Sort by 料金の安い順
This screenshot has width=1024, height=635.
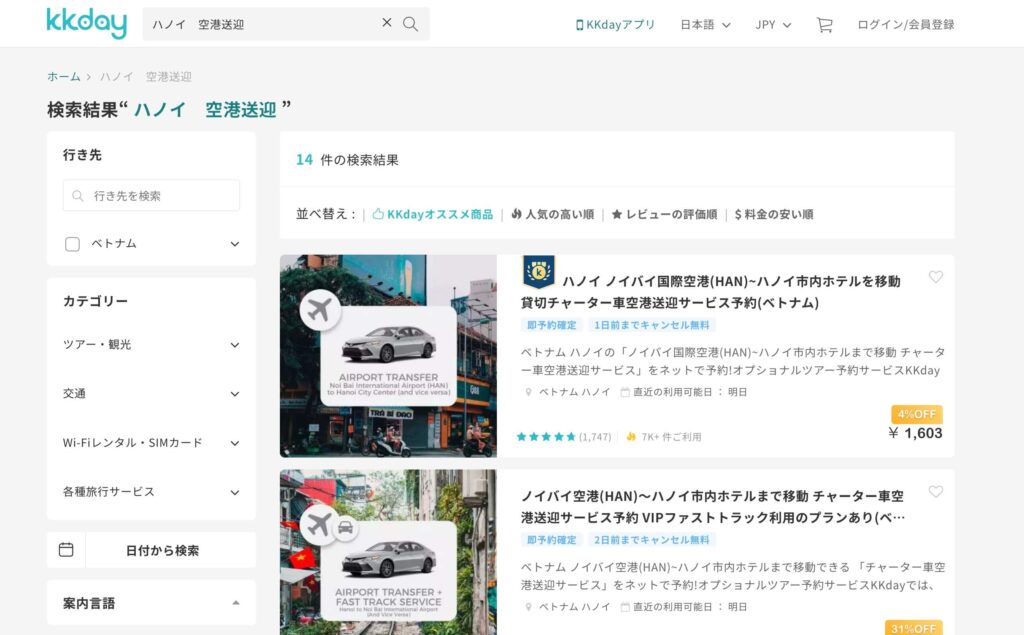click(774, 214)
